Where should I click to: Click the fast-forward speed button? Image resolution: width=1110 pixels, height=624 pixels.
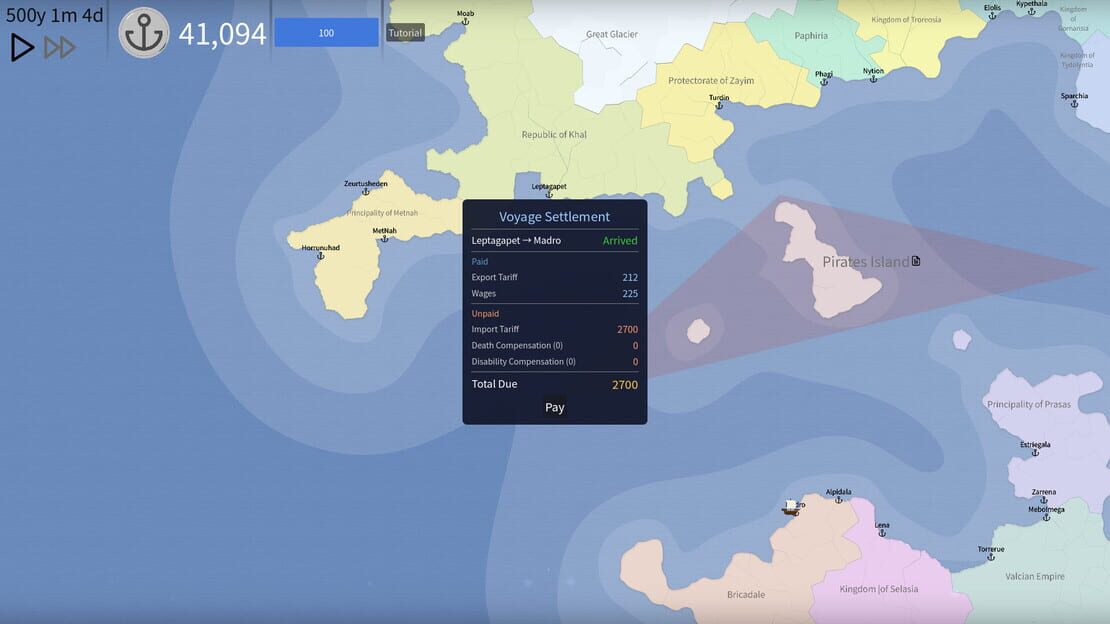click(x=60, y=47)
